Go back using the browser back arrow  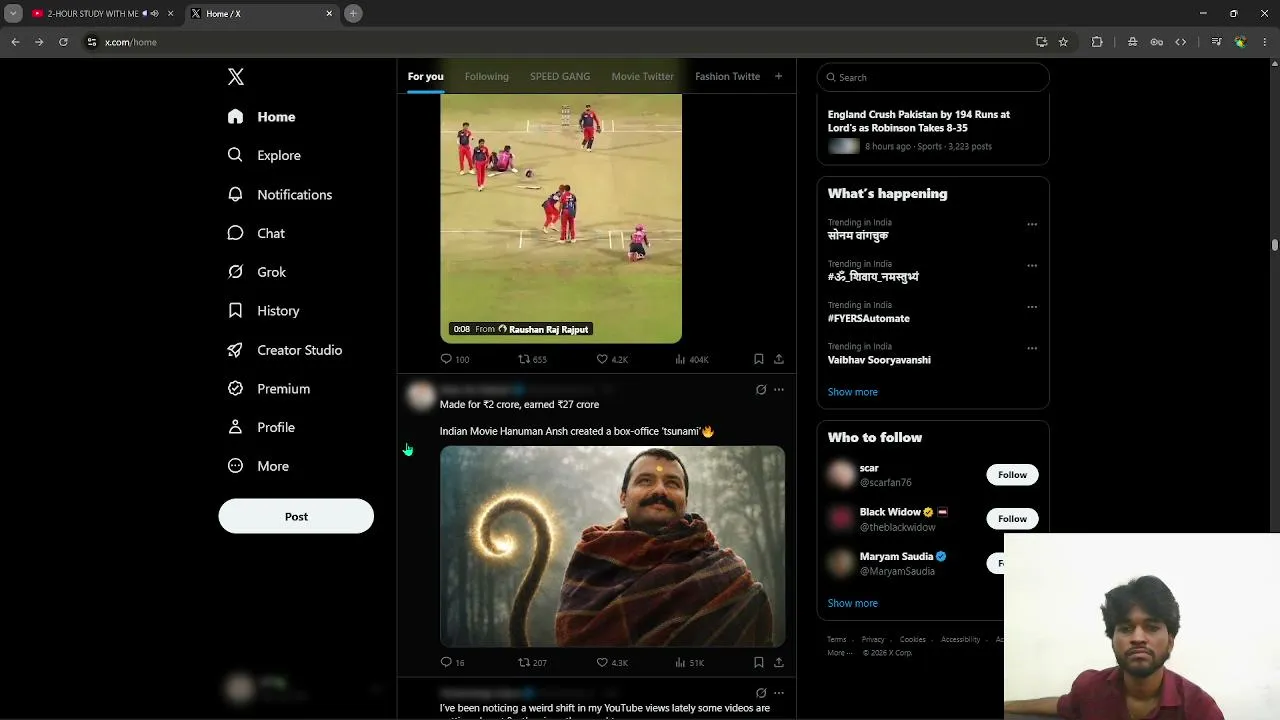pyautogui.click(x=15, y=42)
